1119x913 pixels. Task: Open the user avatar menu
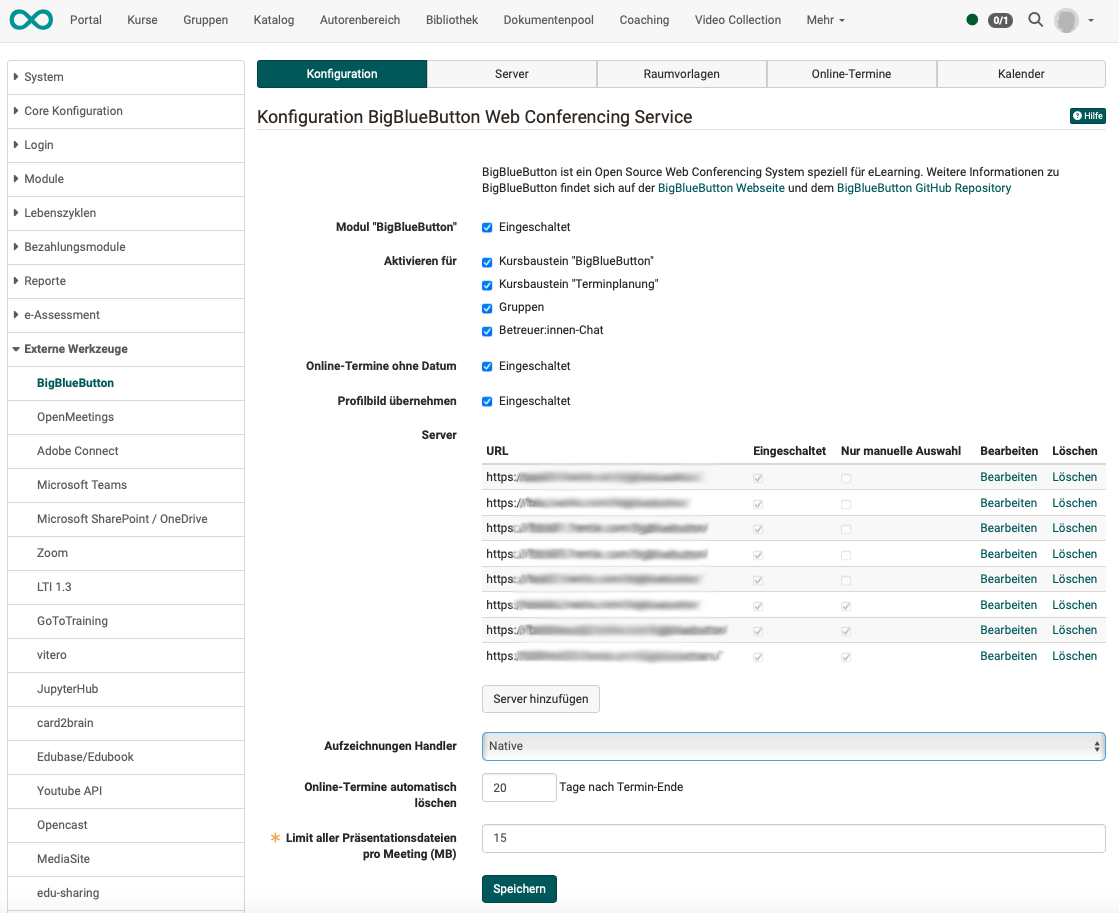(1067, 20)
